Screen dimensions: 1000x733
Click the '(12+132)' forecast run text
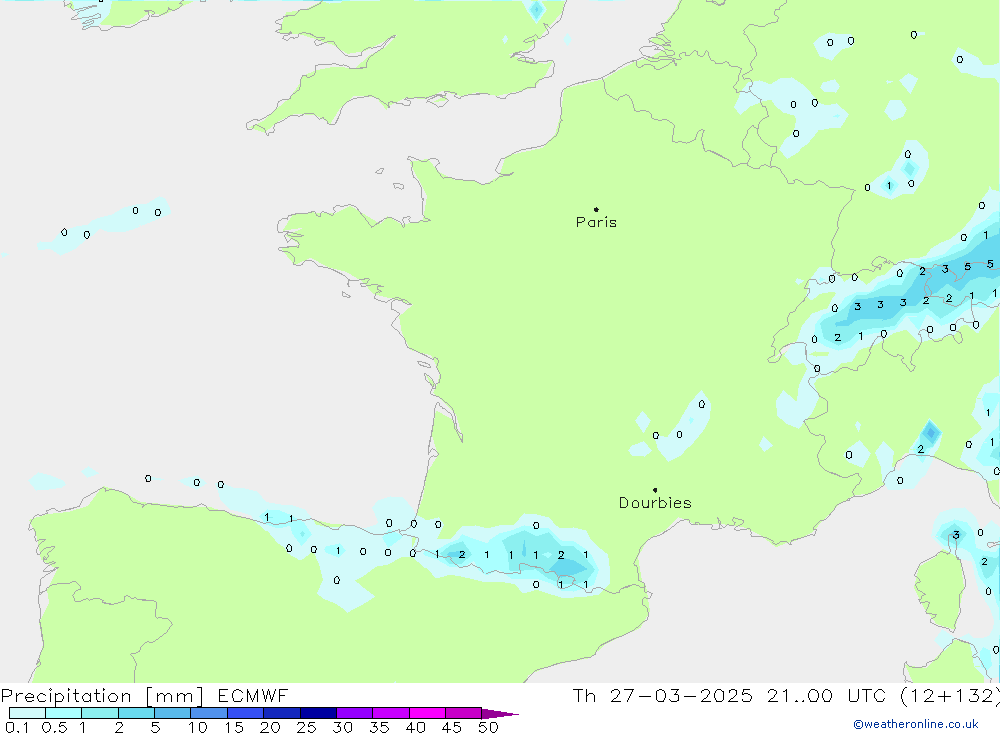click(x=950, y=696)
